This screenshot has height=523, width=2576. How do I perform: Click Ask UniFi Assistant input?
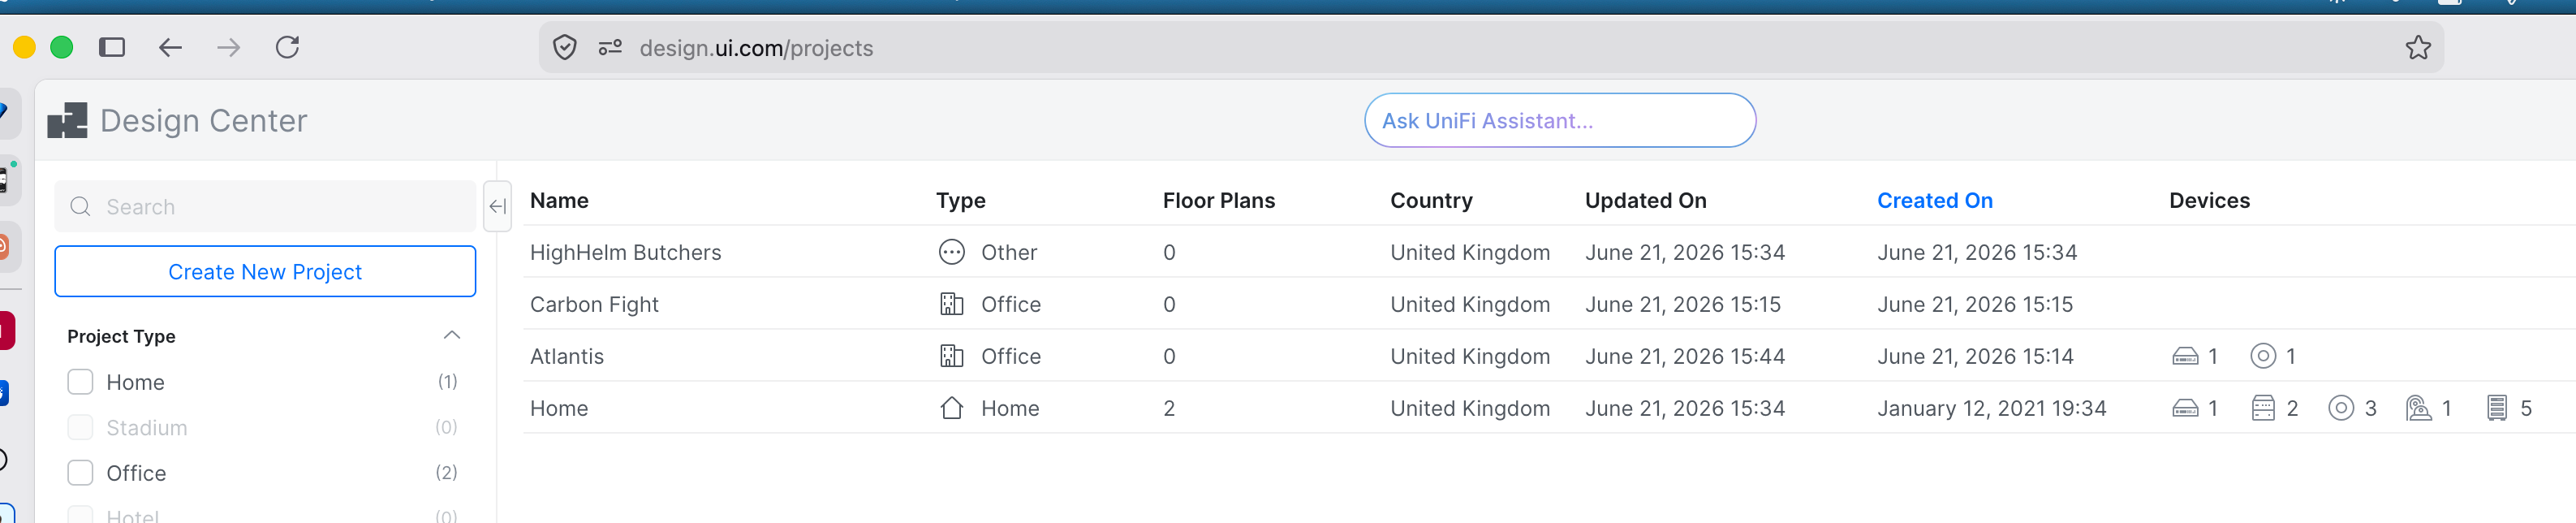point(1560,120)
